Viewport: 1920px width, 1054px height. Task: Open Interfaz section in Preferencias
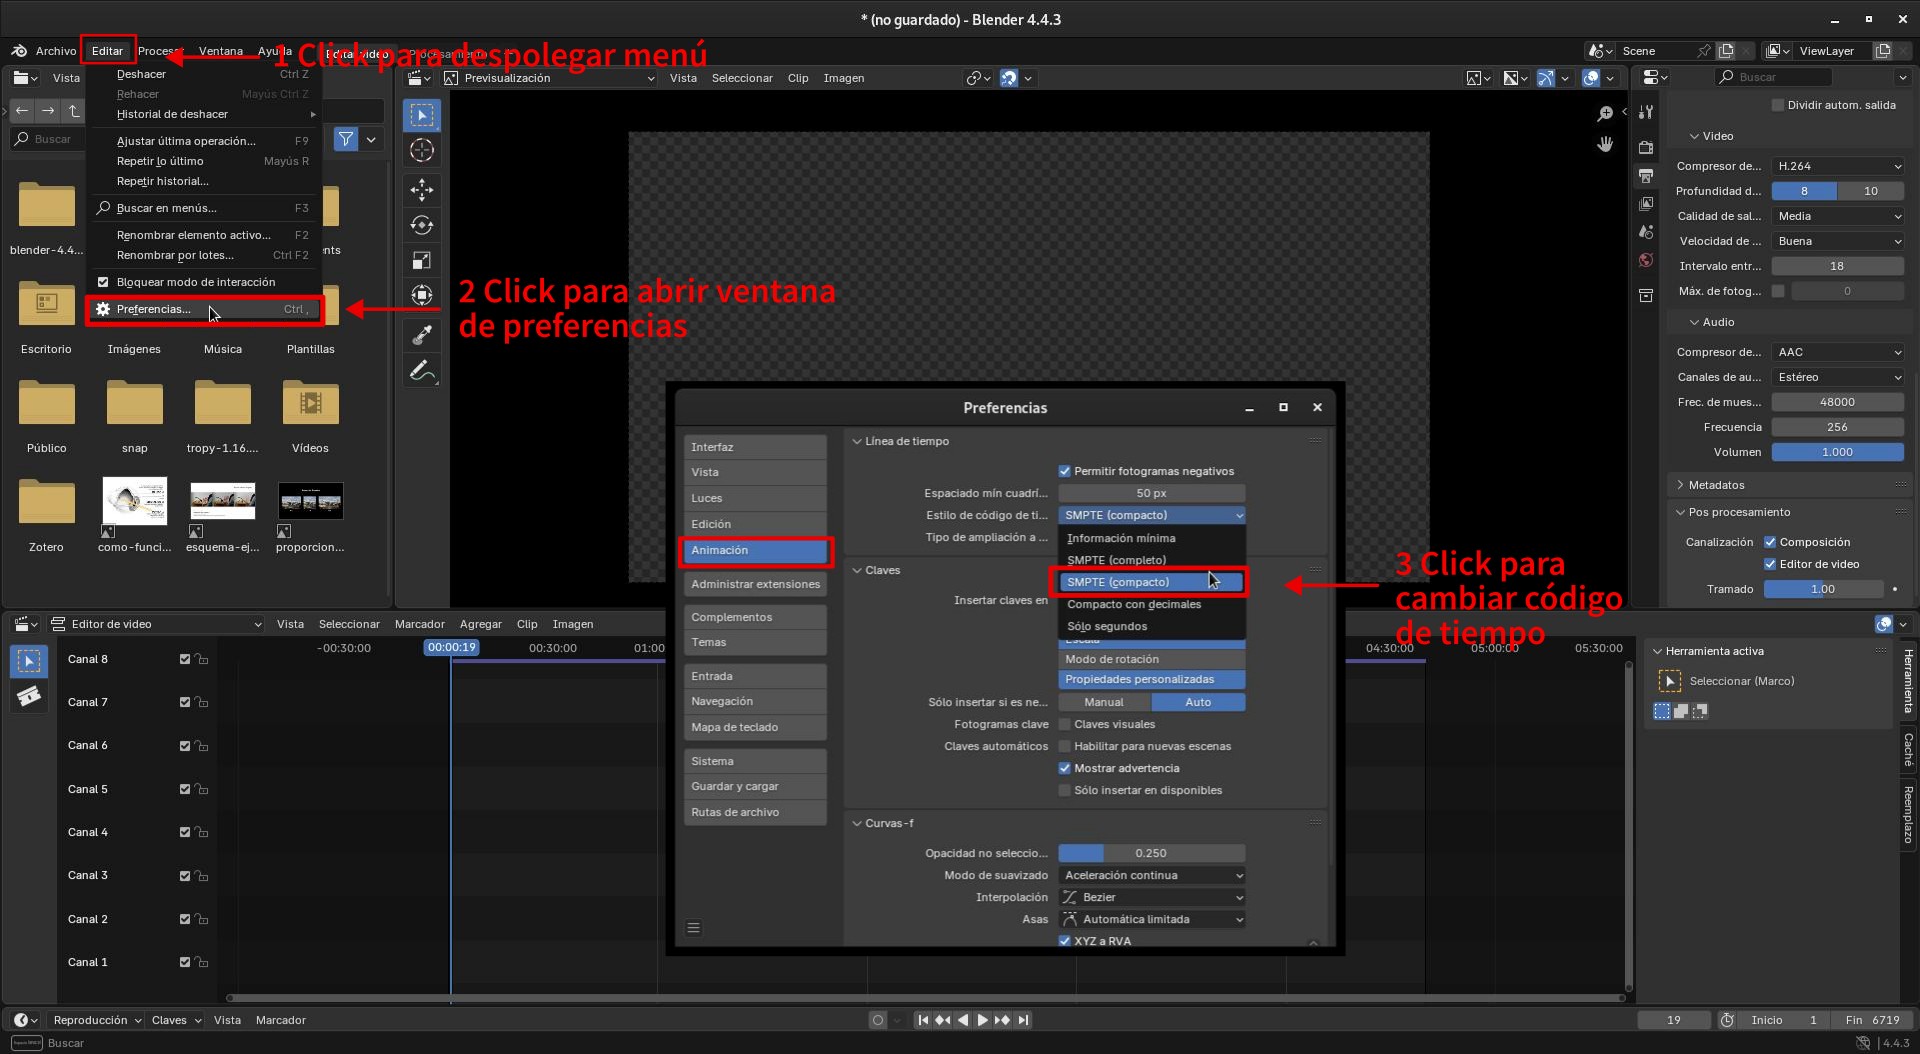click(755, 447)
